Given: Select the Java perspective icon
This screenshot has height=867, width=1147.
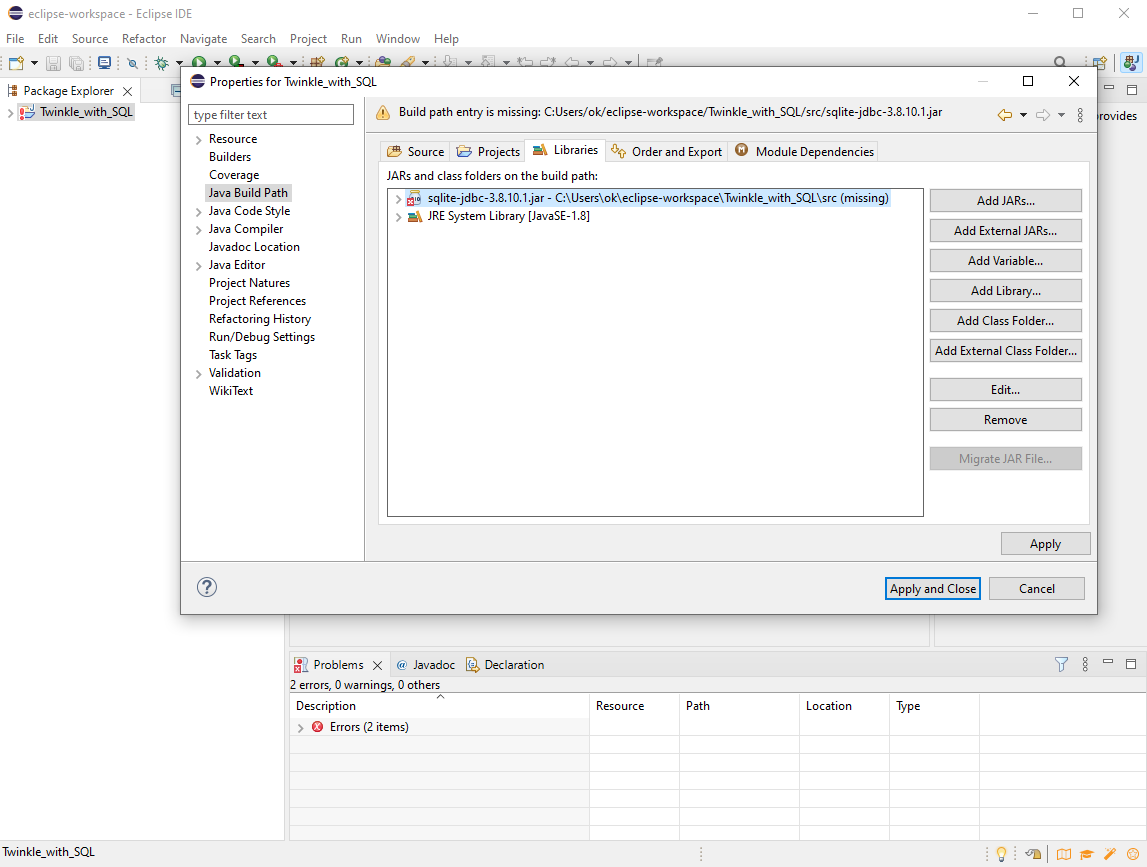Looking at the screenshot, I should [1131, 63].
